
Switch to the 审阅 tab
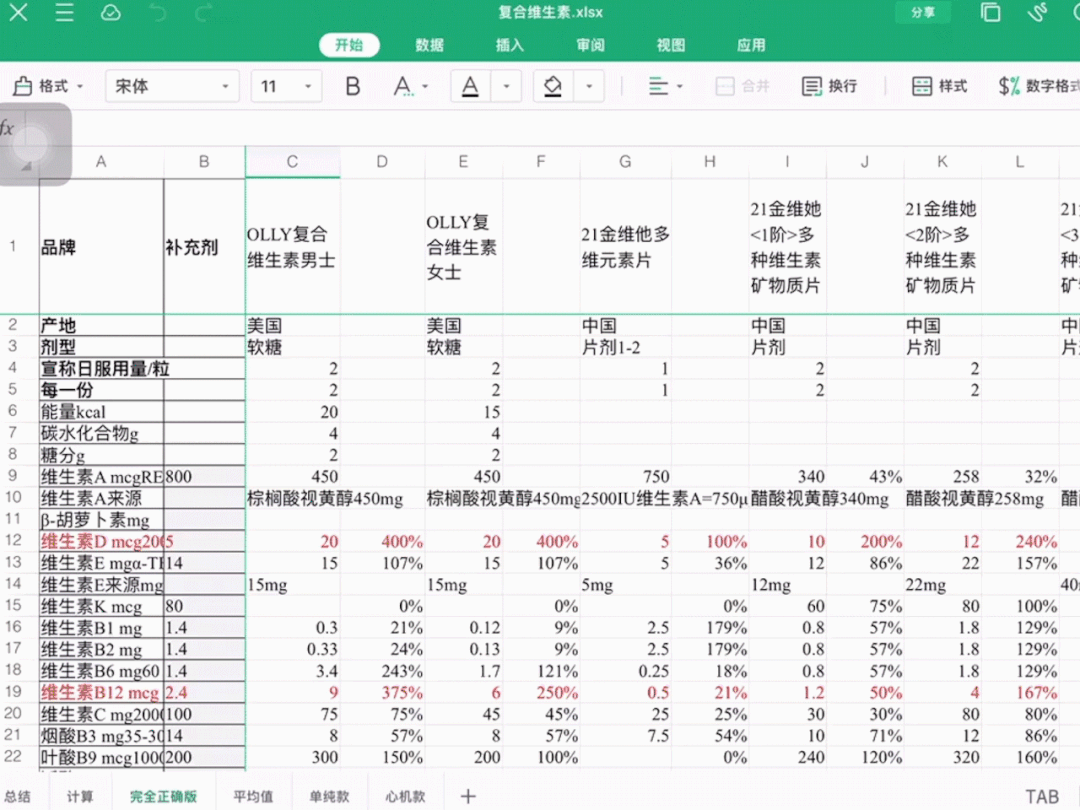(590, 45)
